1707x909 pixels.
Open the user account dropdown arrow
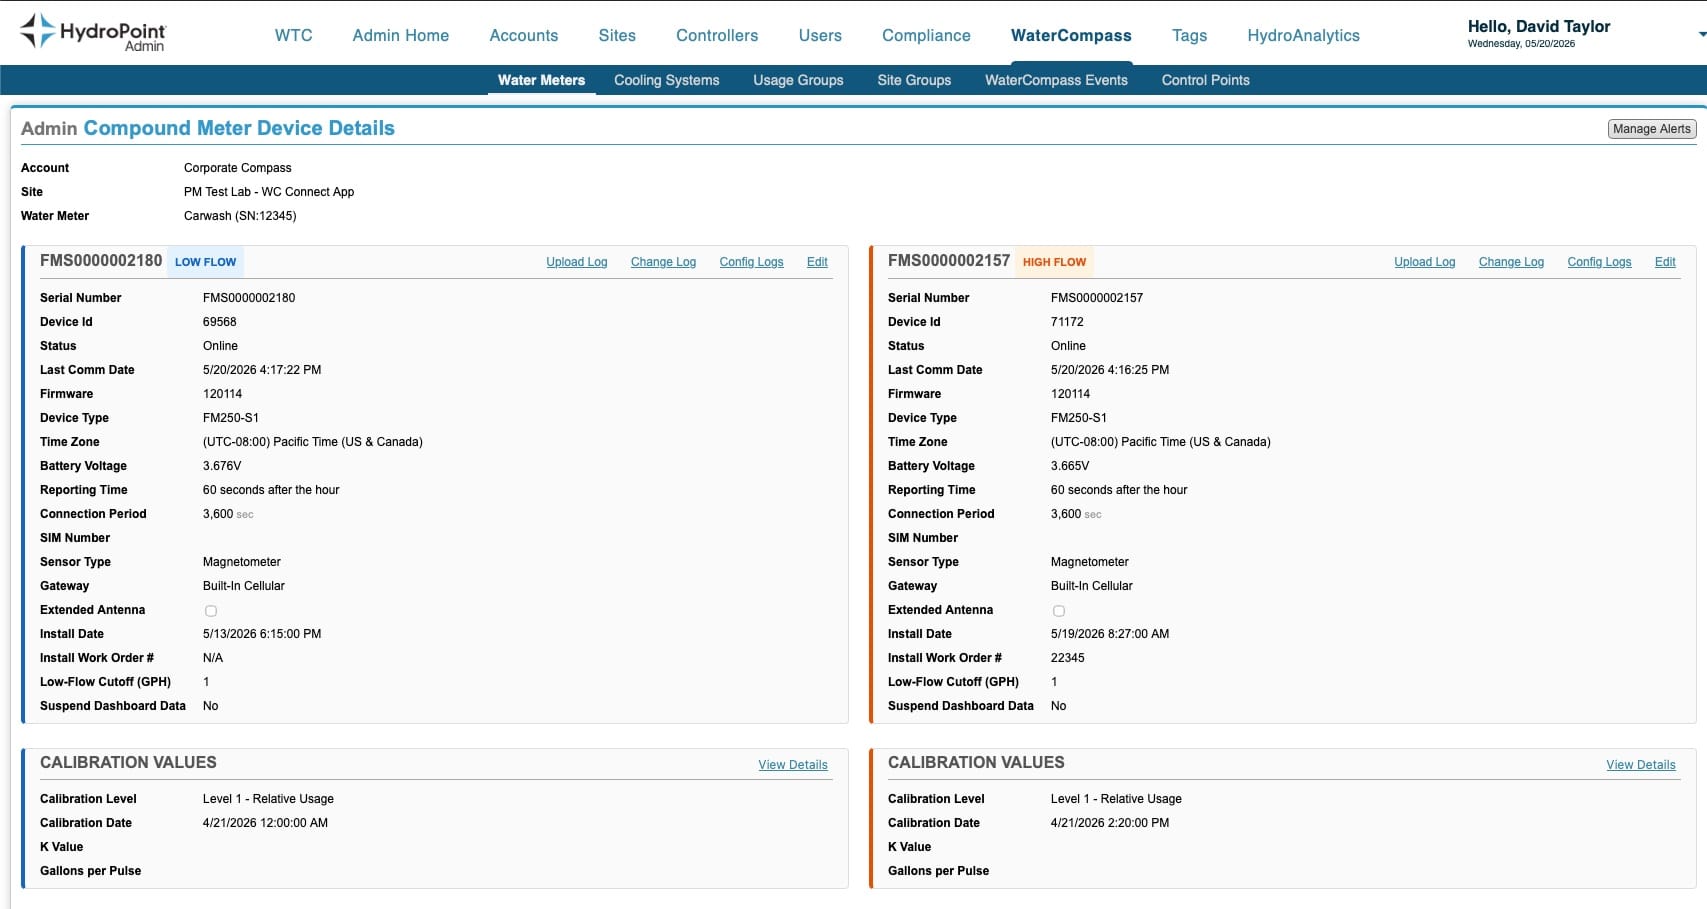[x=1701, y=35]
